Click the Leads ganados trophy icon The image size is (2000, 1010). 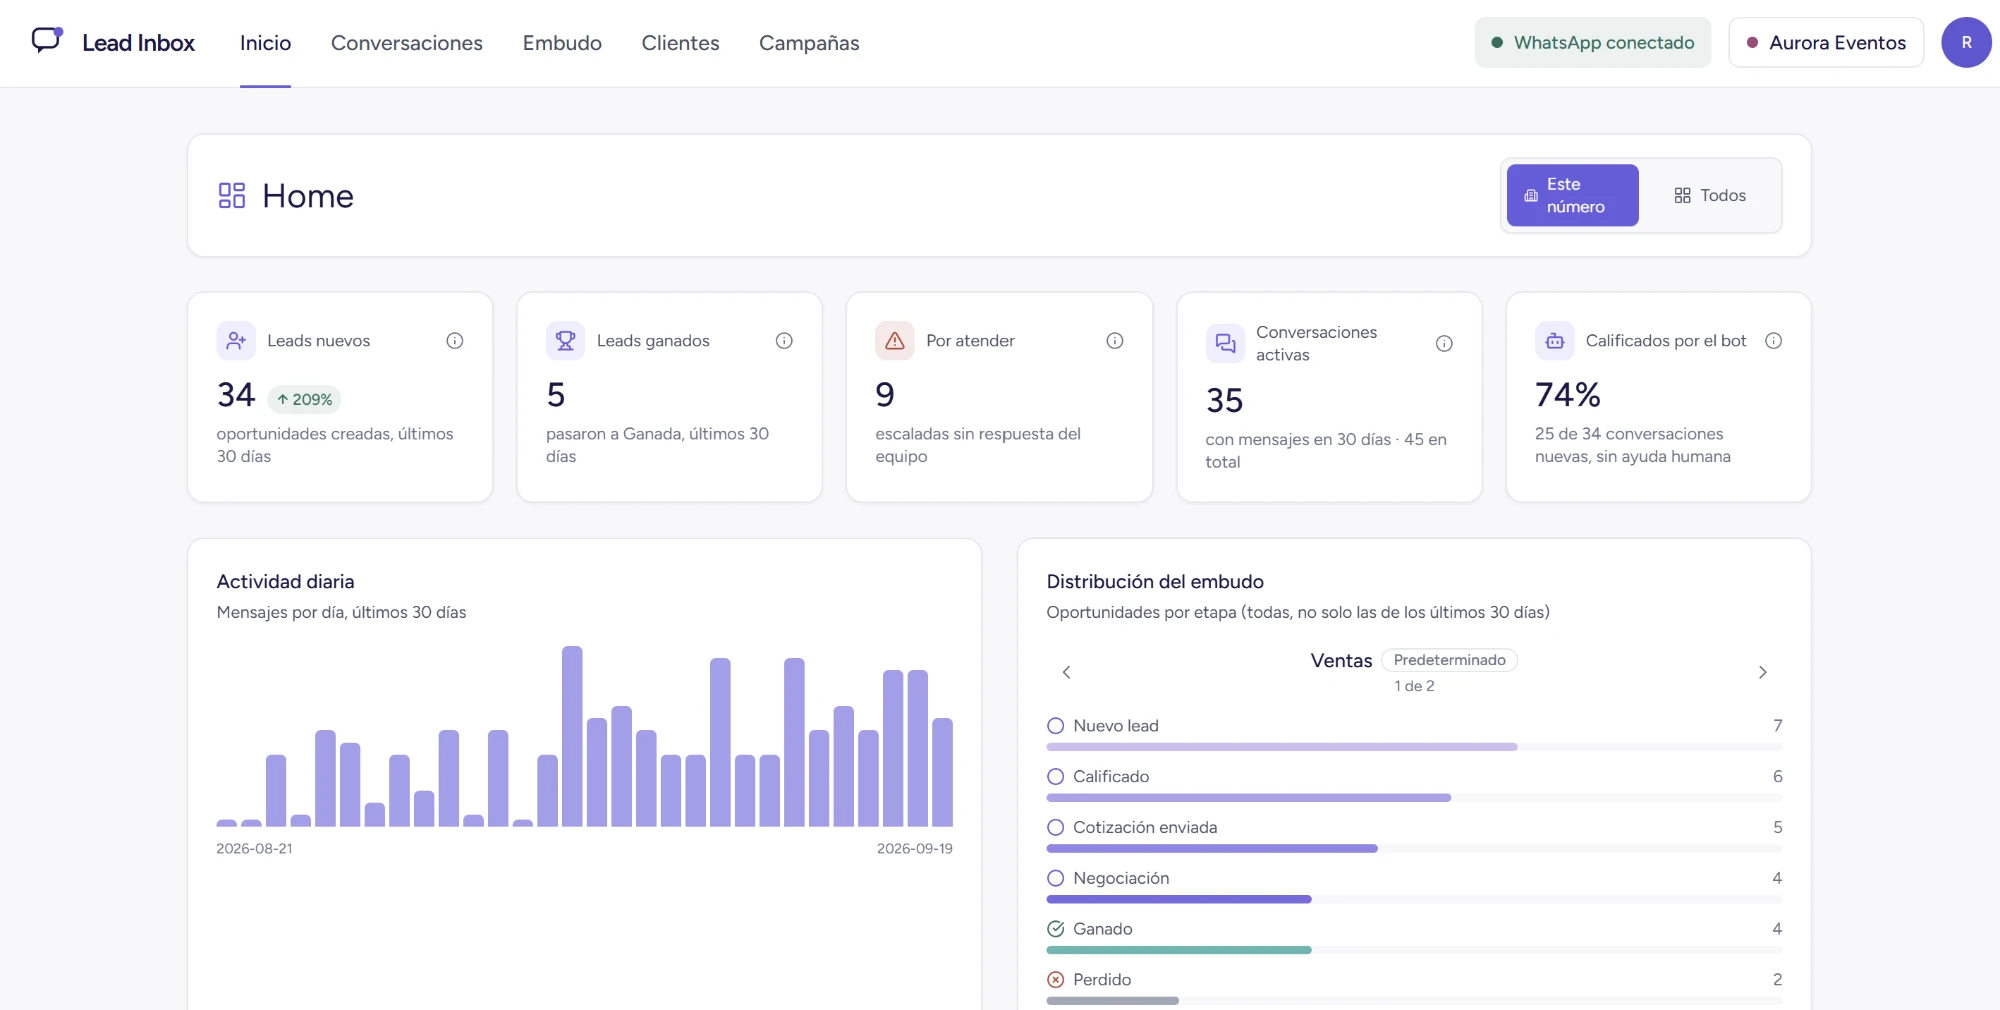(565, 341)
